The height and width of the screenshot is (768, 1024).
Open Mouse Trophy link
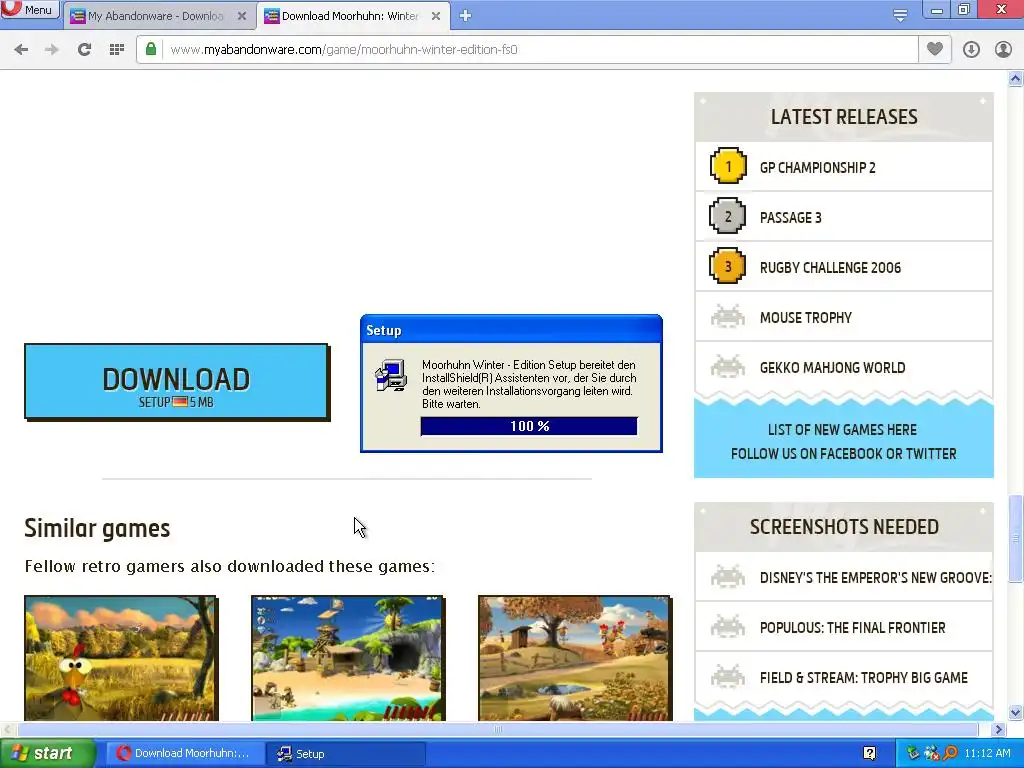tap(805, 317)
